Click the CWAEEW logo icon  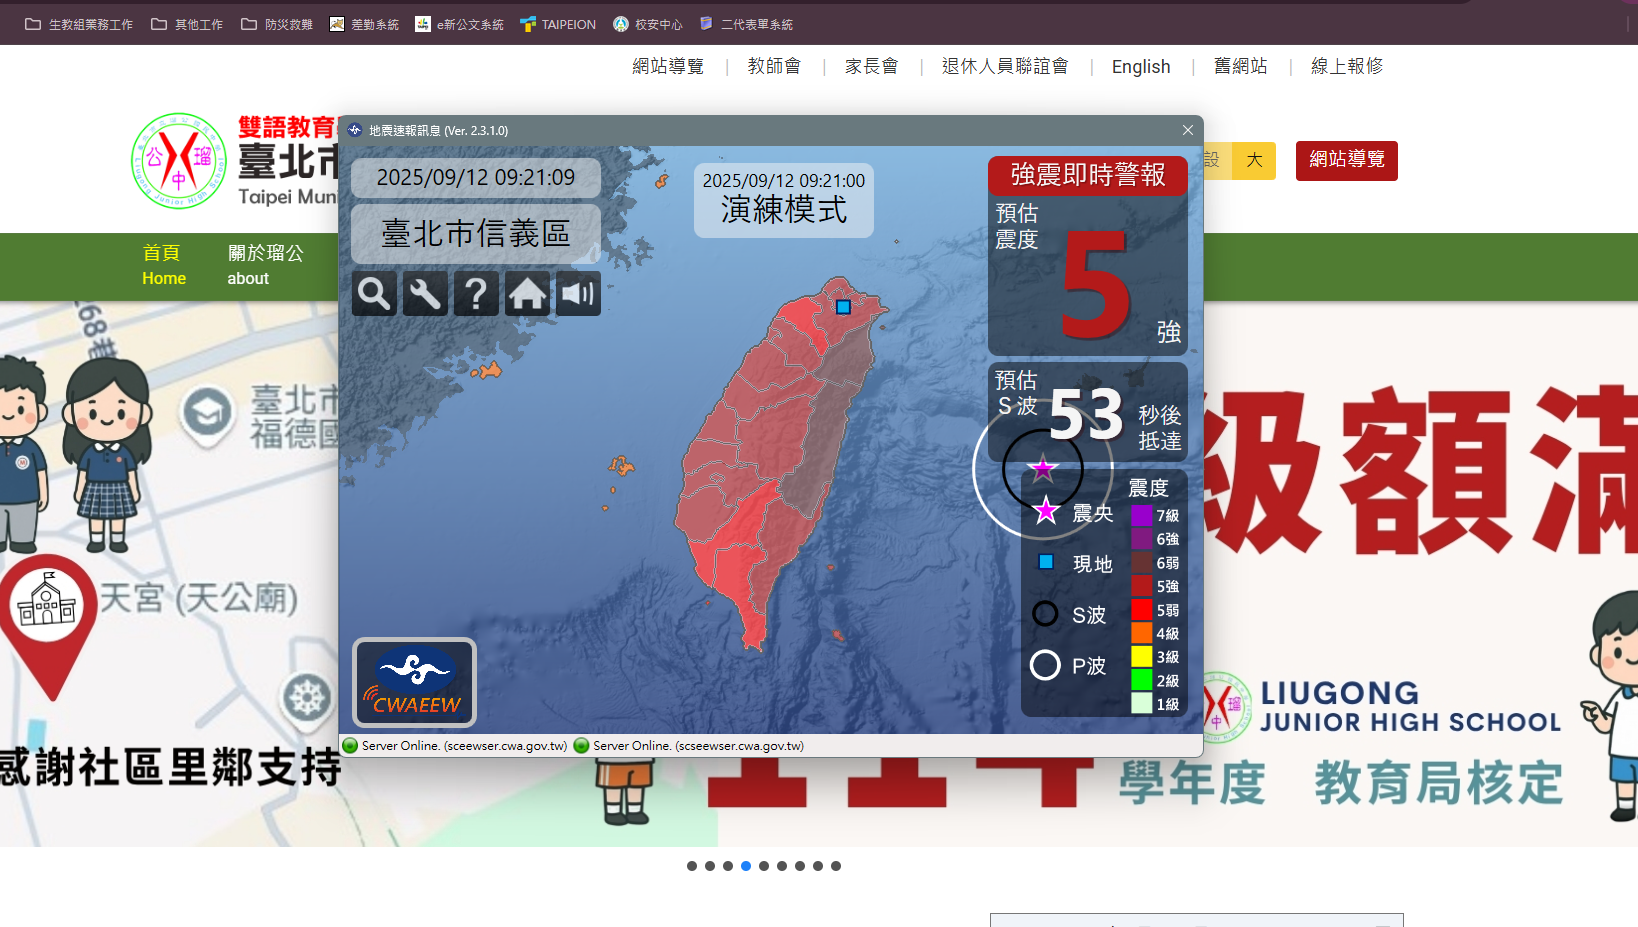click(x=415, y=682)
